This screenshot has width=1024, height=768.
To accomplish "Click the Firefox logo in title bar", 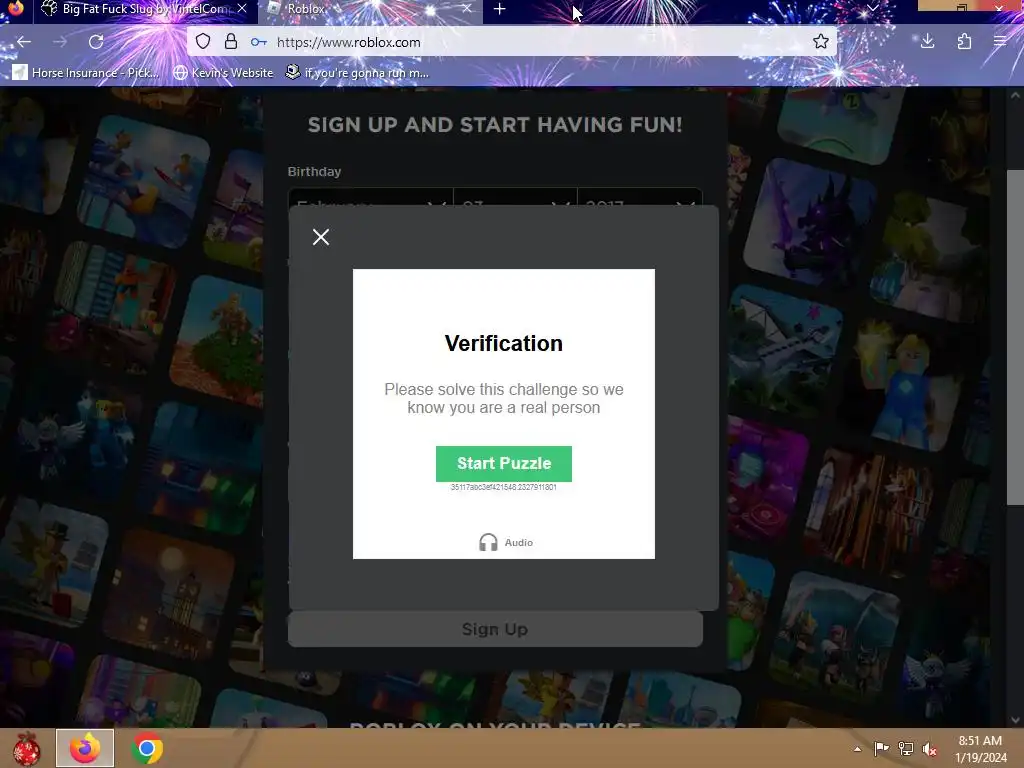I will pyautogui.click(x=14, y=8).
